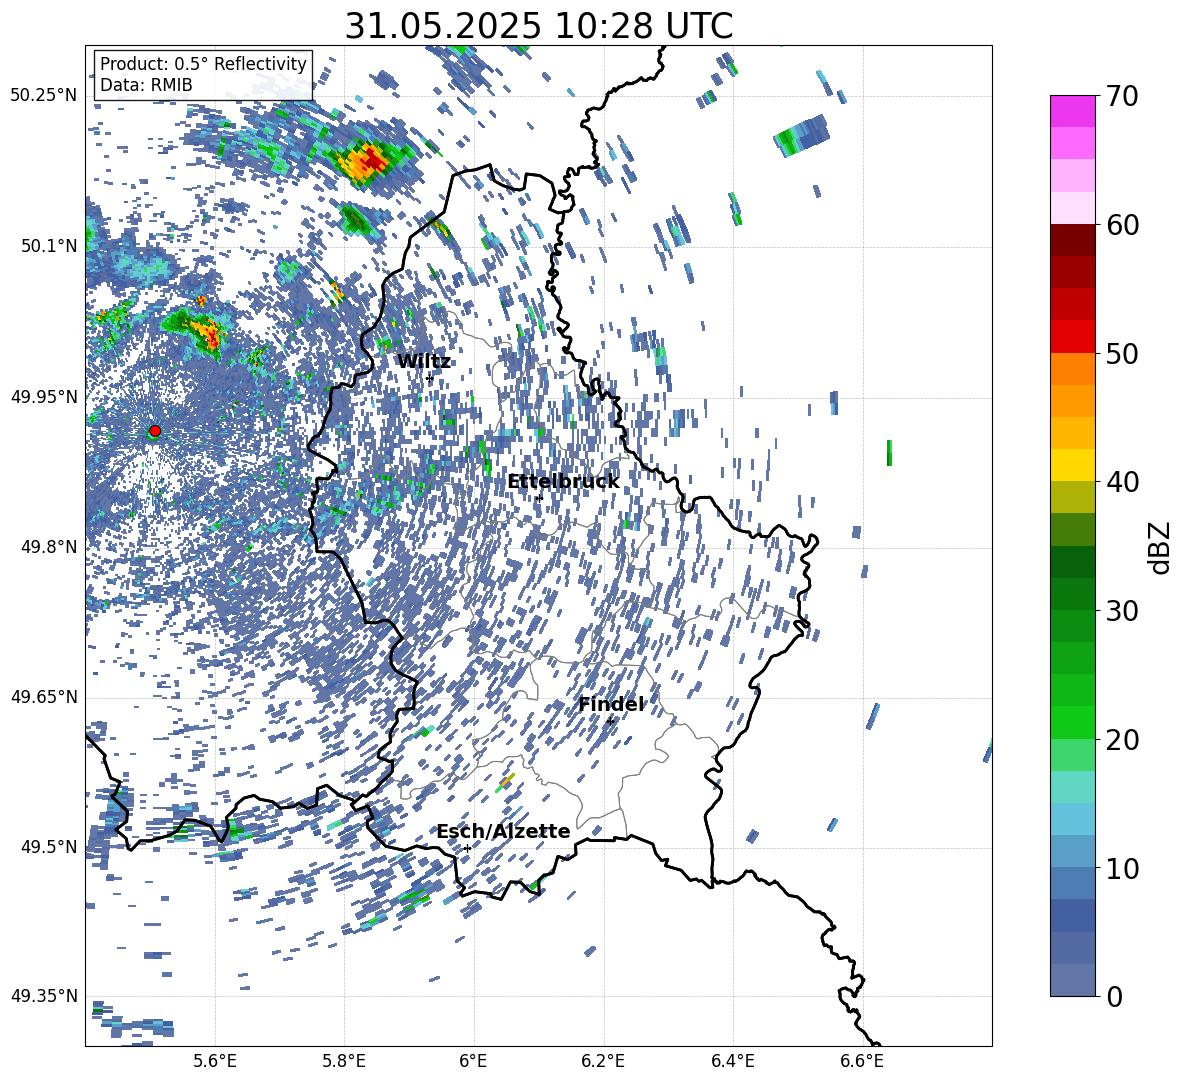Click the Findel location cross marker
This screenshot has height=1081, width=1184.
[x=610, y=722]
